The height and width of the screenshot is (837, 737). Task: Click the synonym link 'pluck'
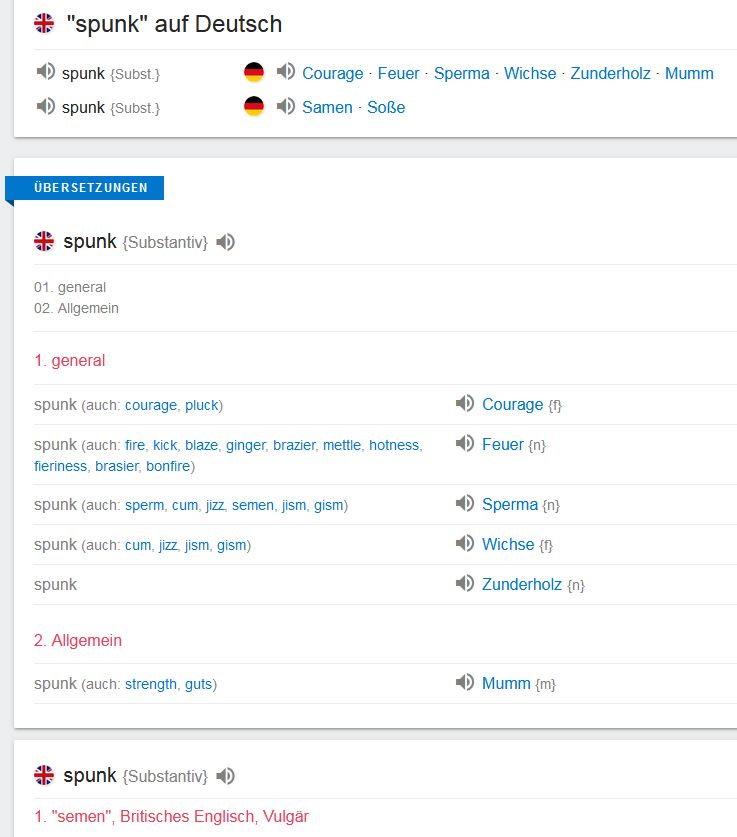tap(201, 405)
